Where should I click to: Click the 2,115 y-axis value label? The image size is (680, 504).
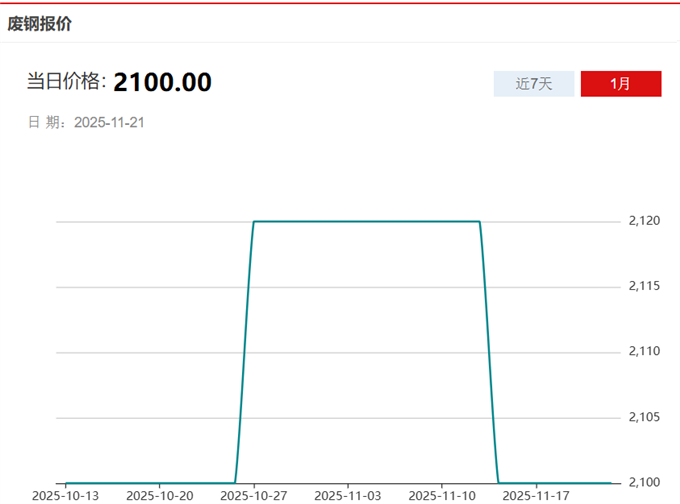tap(644, 287)
